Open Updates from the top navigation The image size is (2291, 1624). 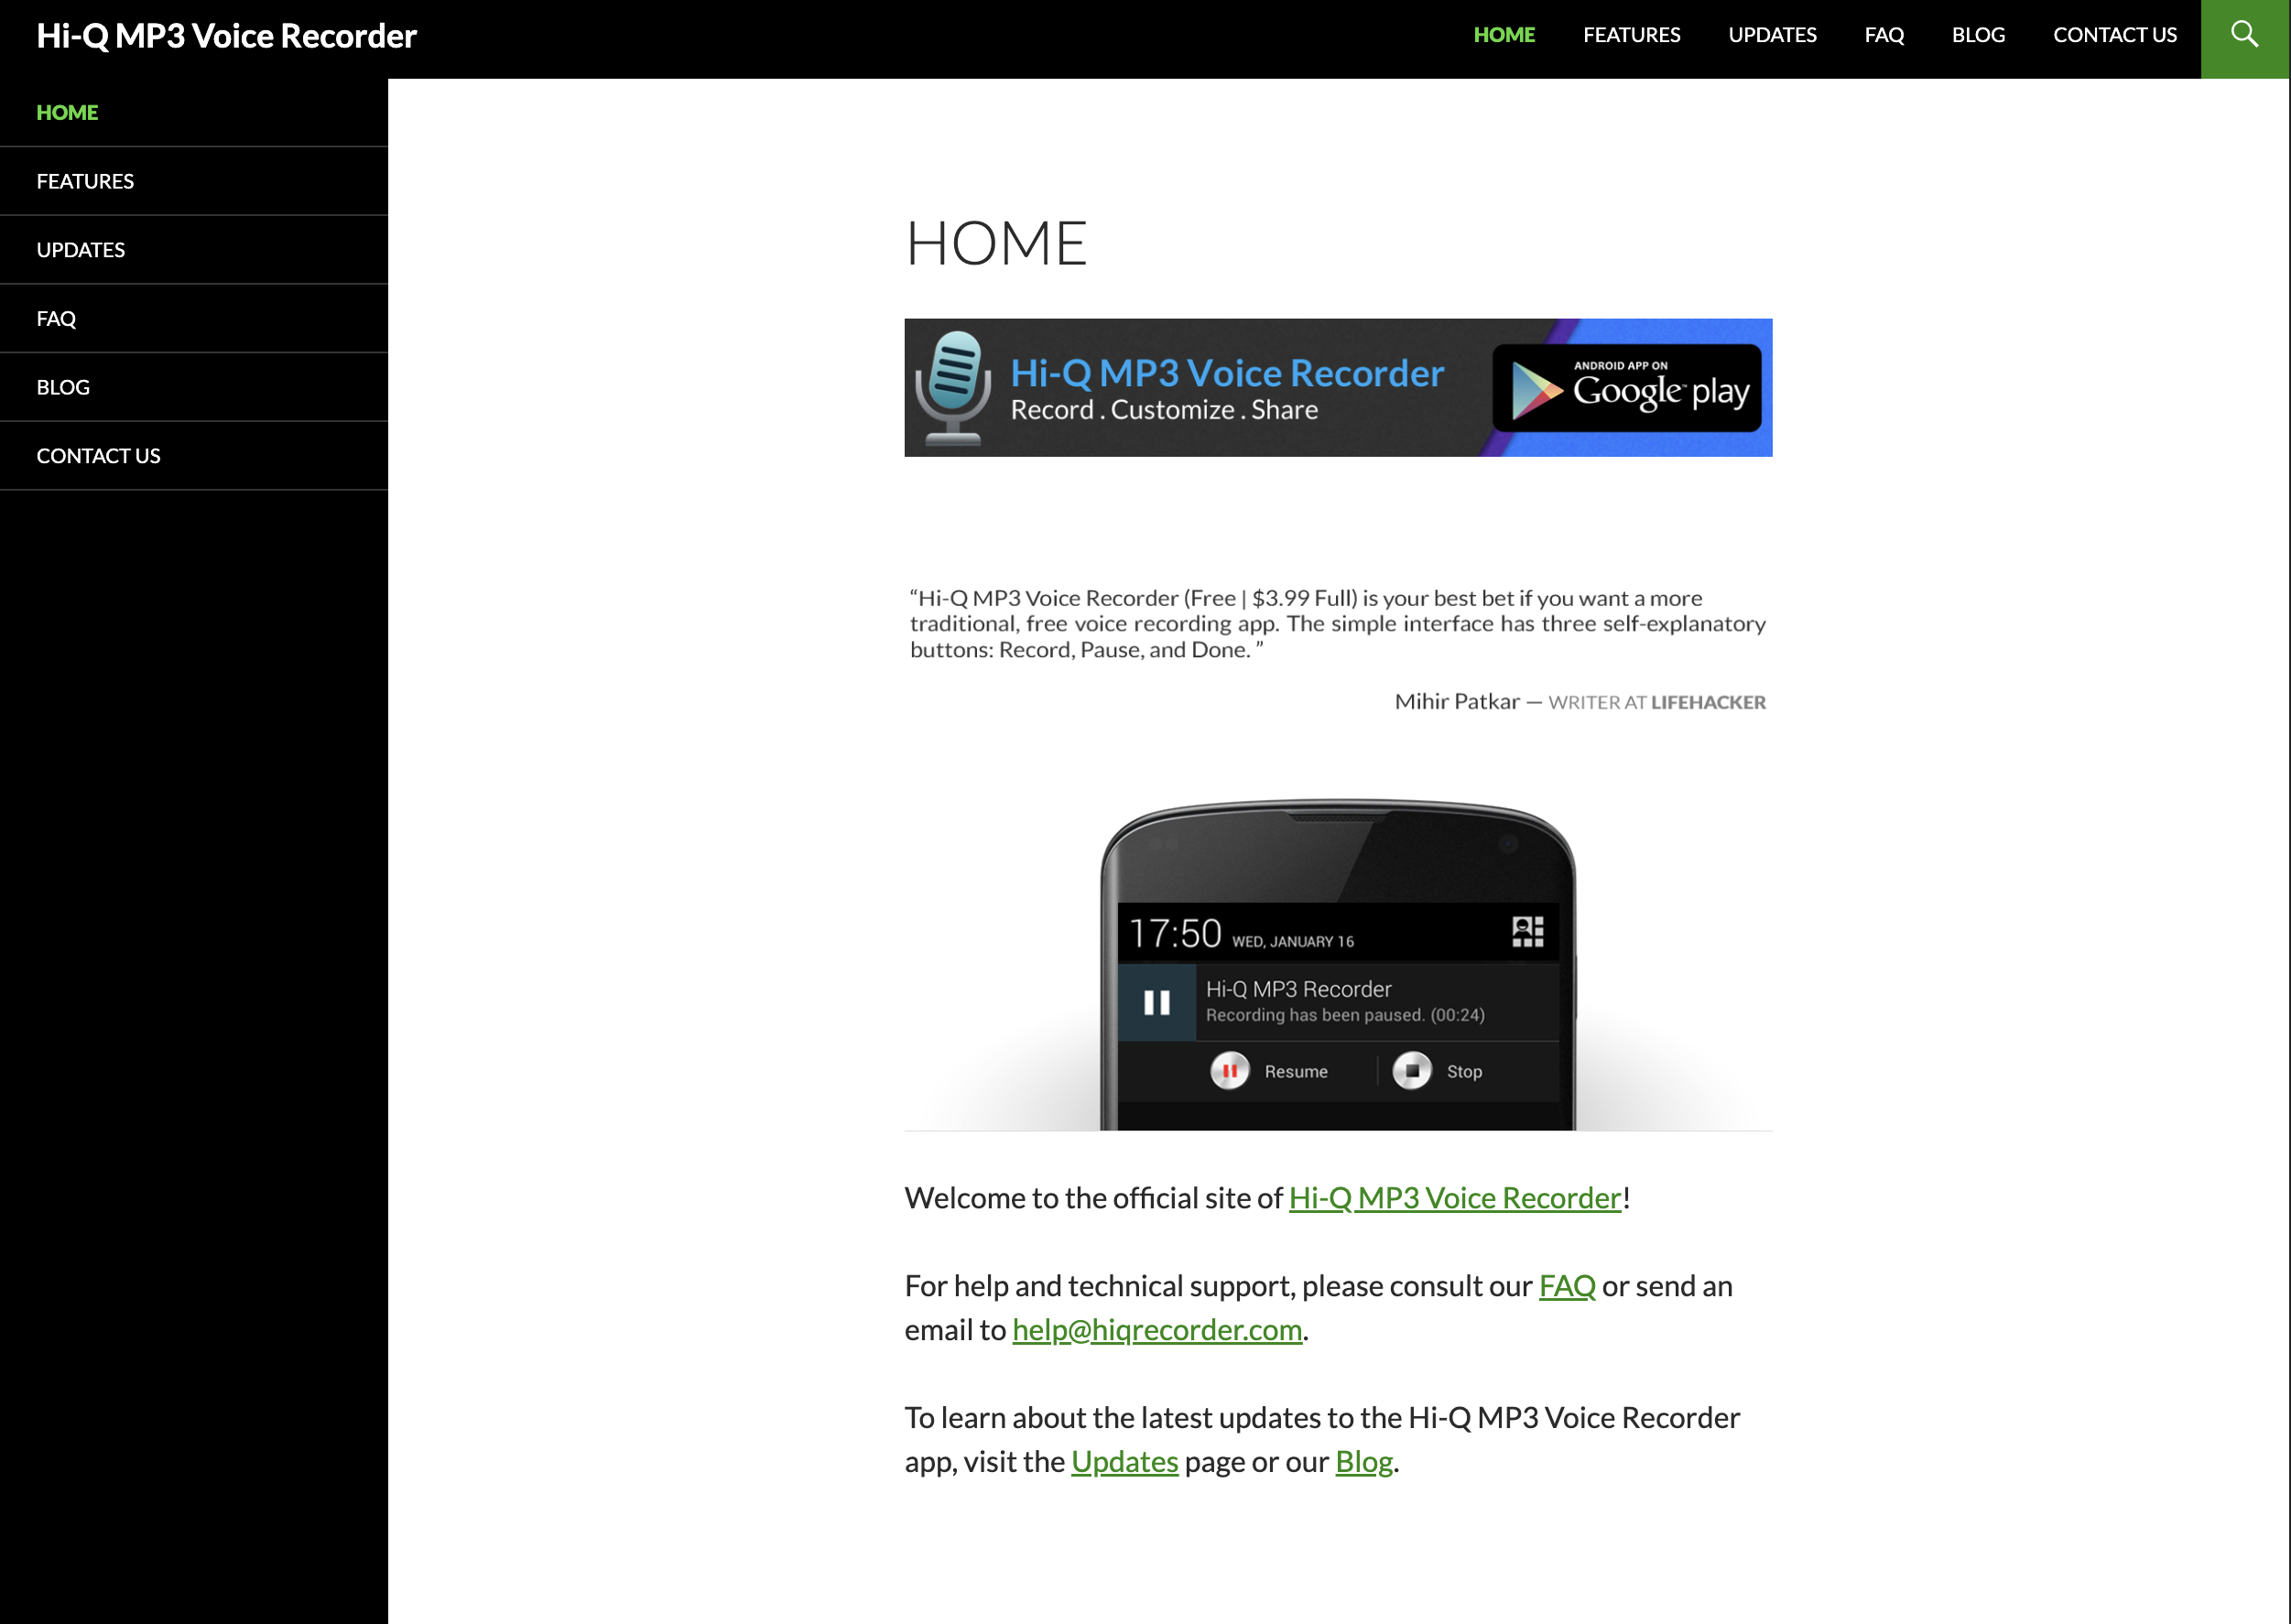pos(1772,36)
